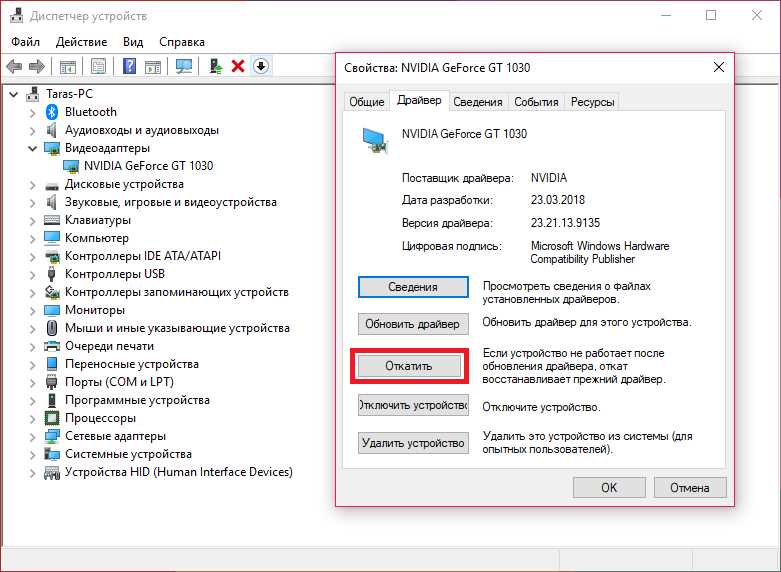Click the red X Uninstall device icon
This screenshot has height=572, width=781.
click(238, 66)
